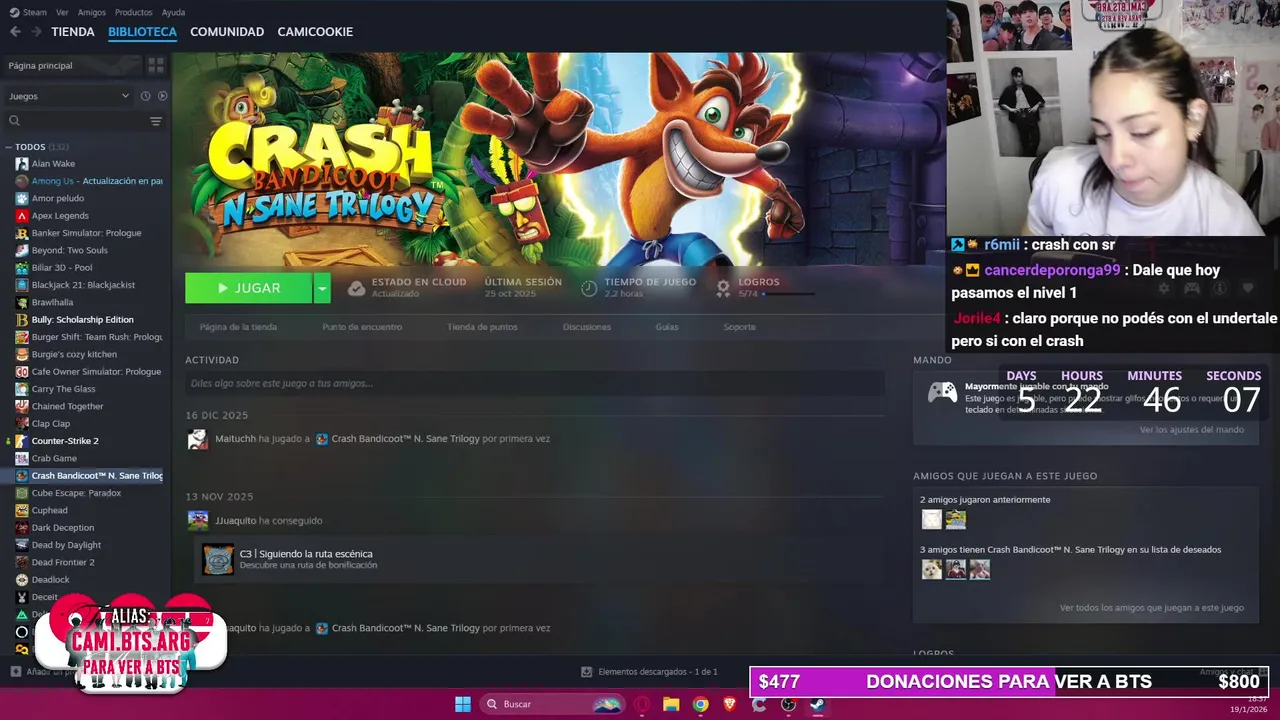Switch to the BIBLIOTECA tab

coord(142,32)
